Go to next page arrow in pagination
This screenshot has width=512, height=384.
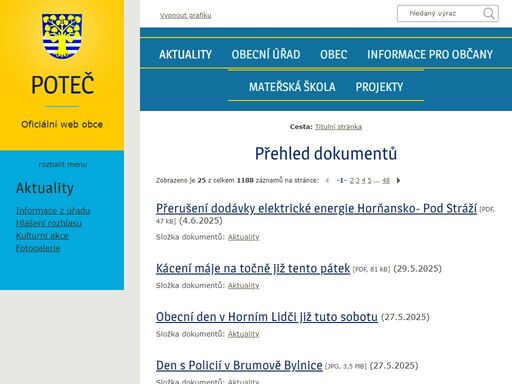398,181
